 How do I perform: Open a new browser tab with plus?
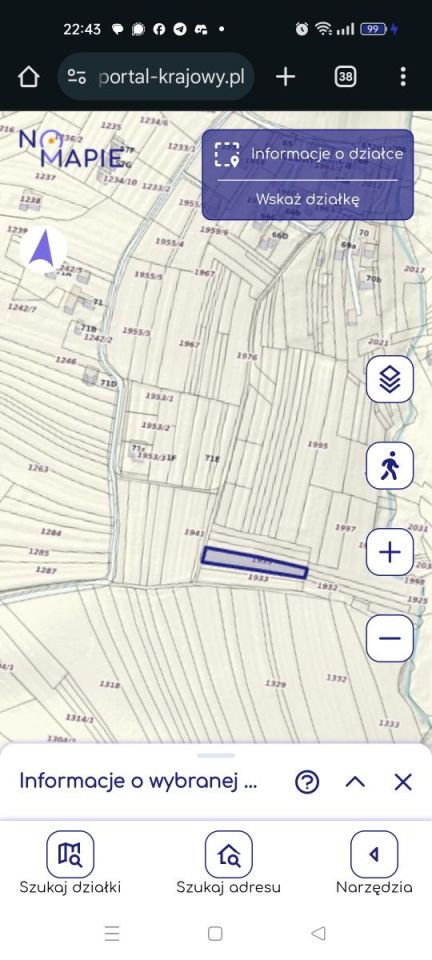[285, 77]
